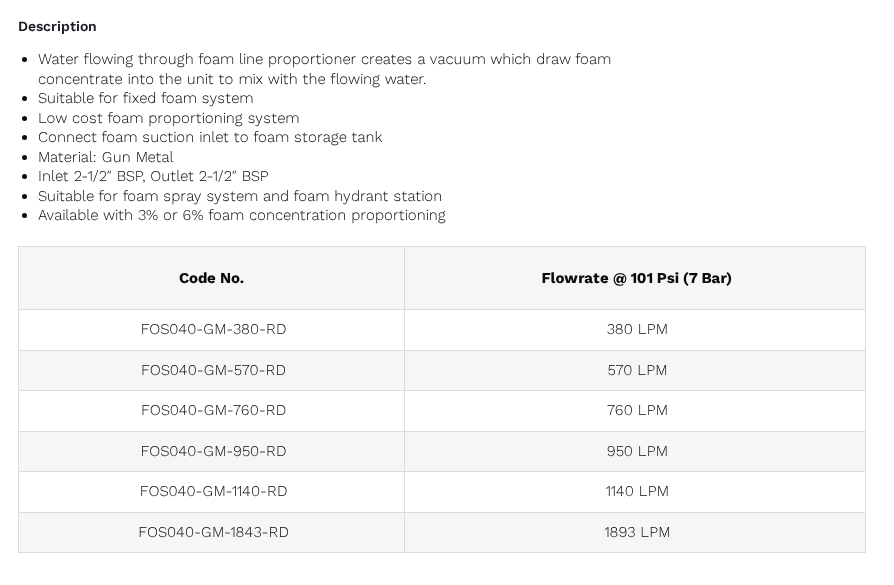The width and height of the screenshot is (894, 585).
Task: Select the Code No. column header
Action: click(x=212, y=278)
